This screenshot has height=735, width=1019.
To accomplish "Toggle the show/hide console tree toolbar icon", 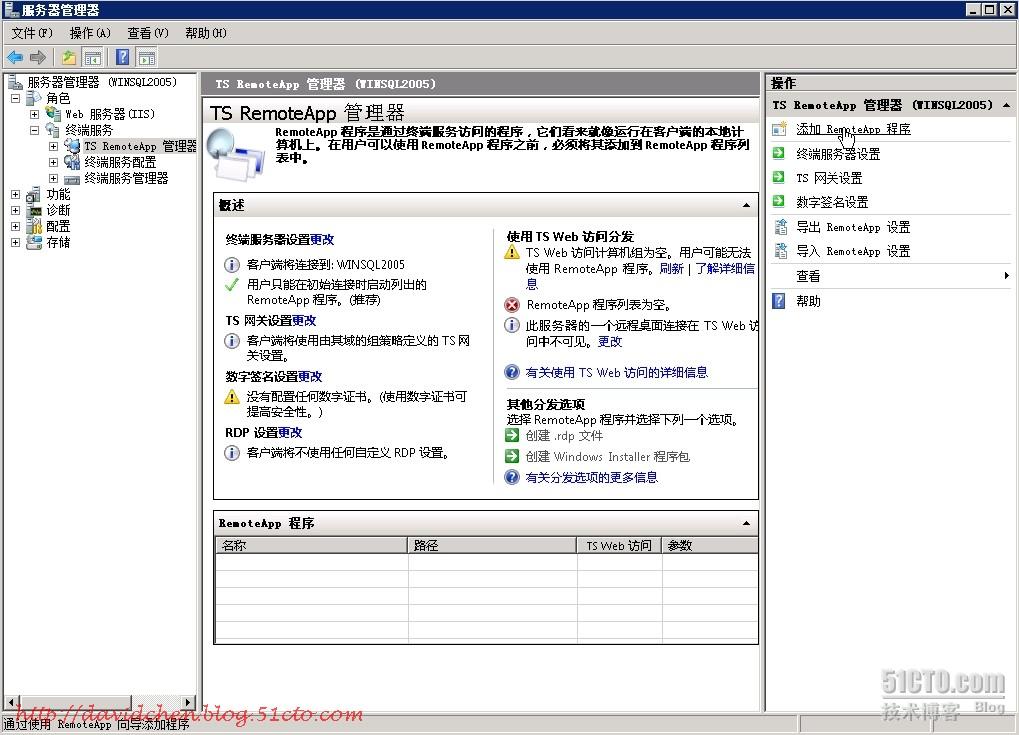I will 93,58.
